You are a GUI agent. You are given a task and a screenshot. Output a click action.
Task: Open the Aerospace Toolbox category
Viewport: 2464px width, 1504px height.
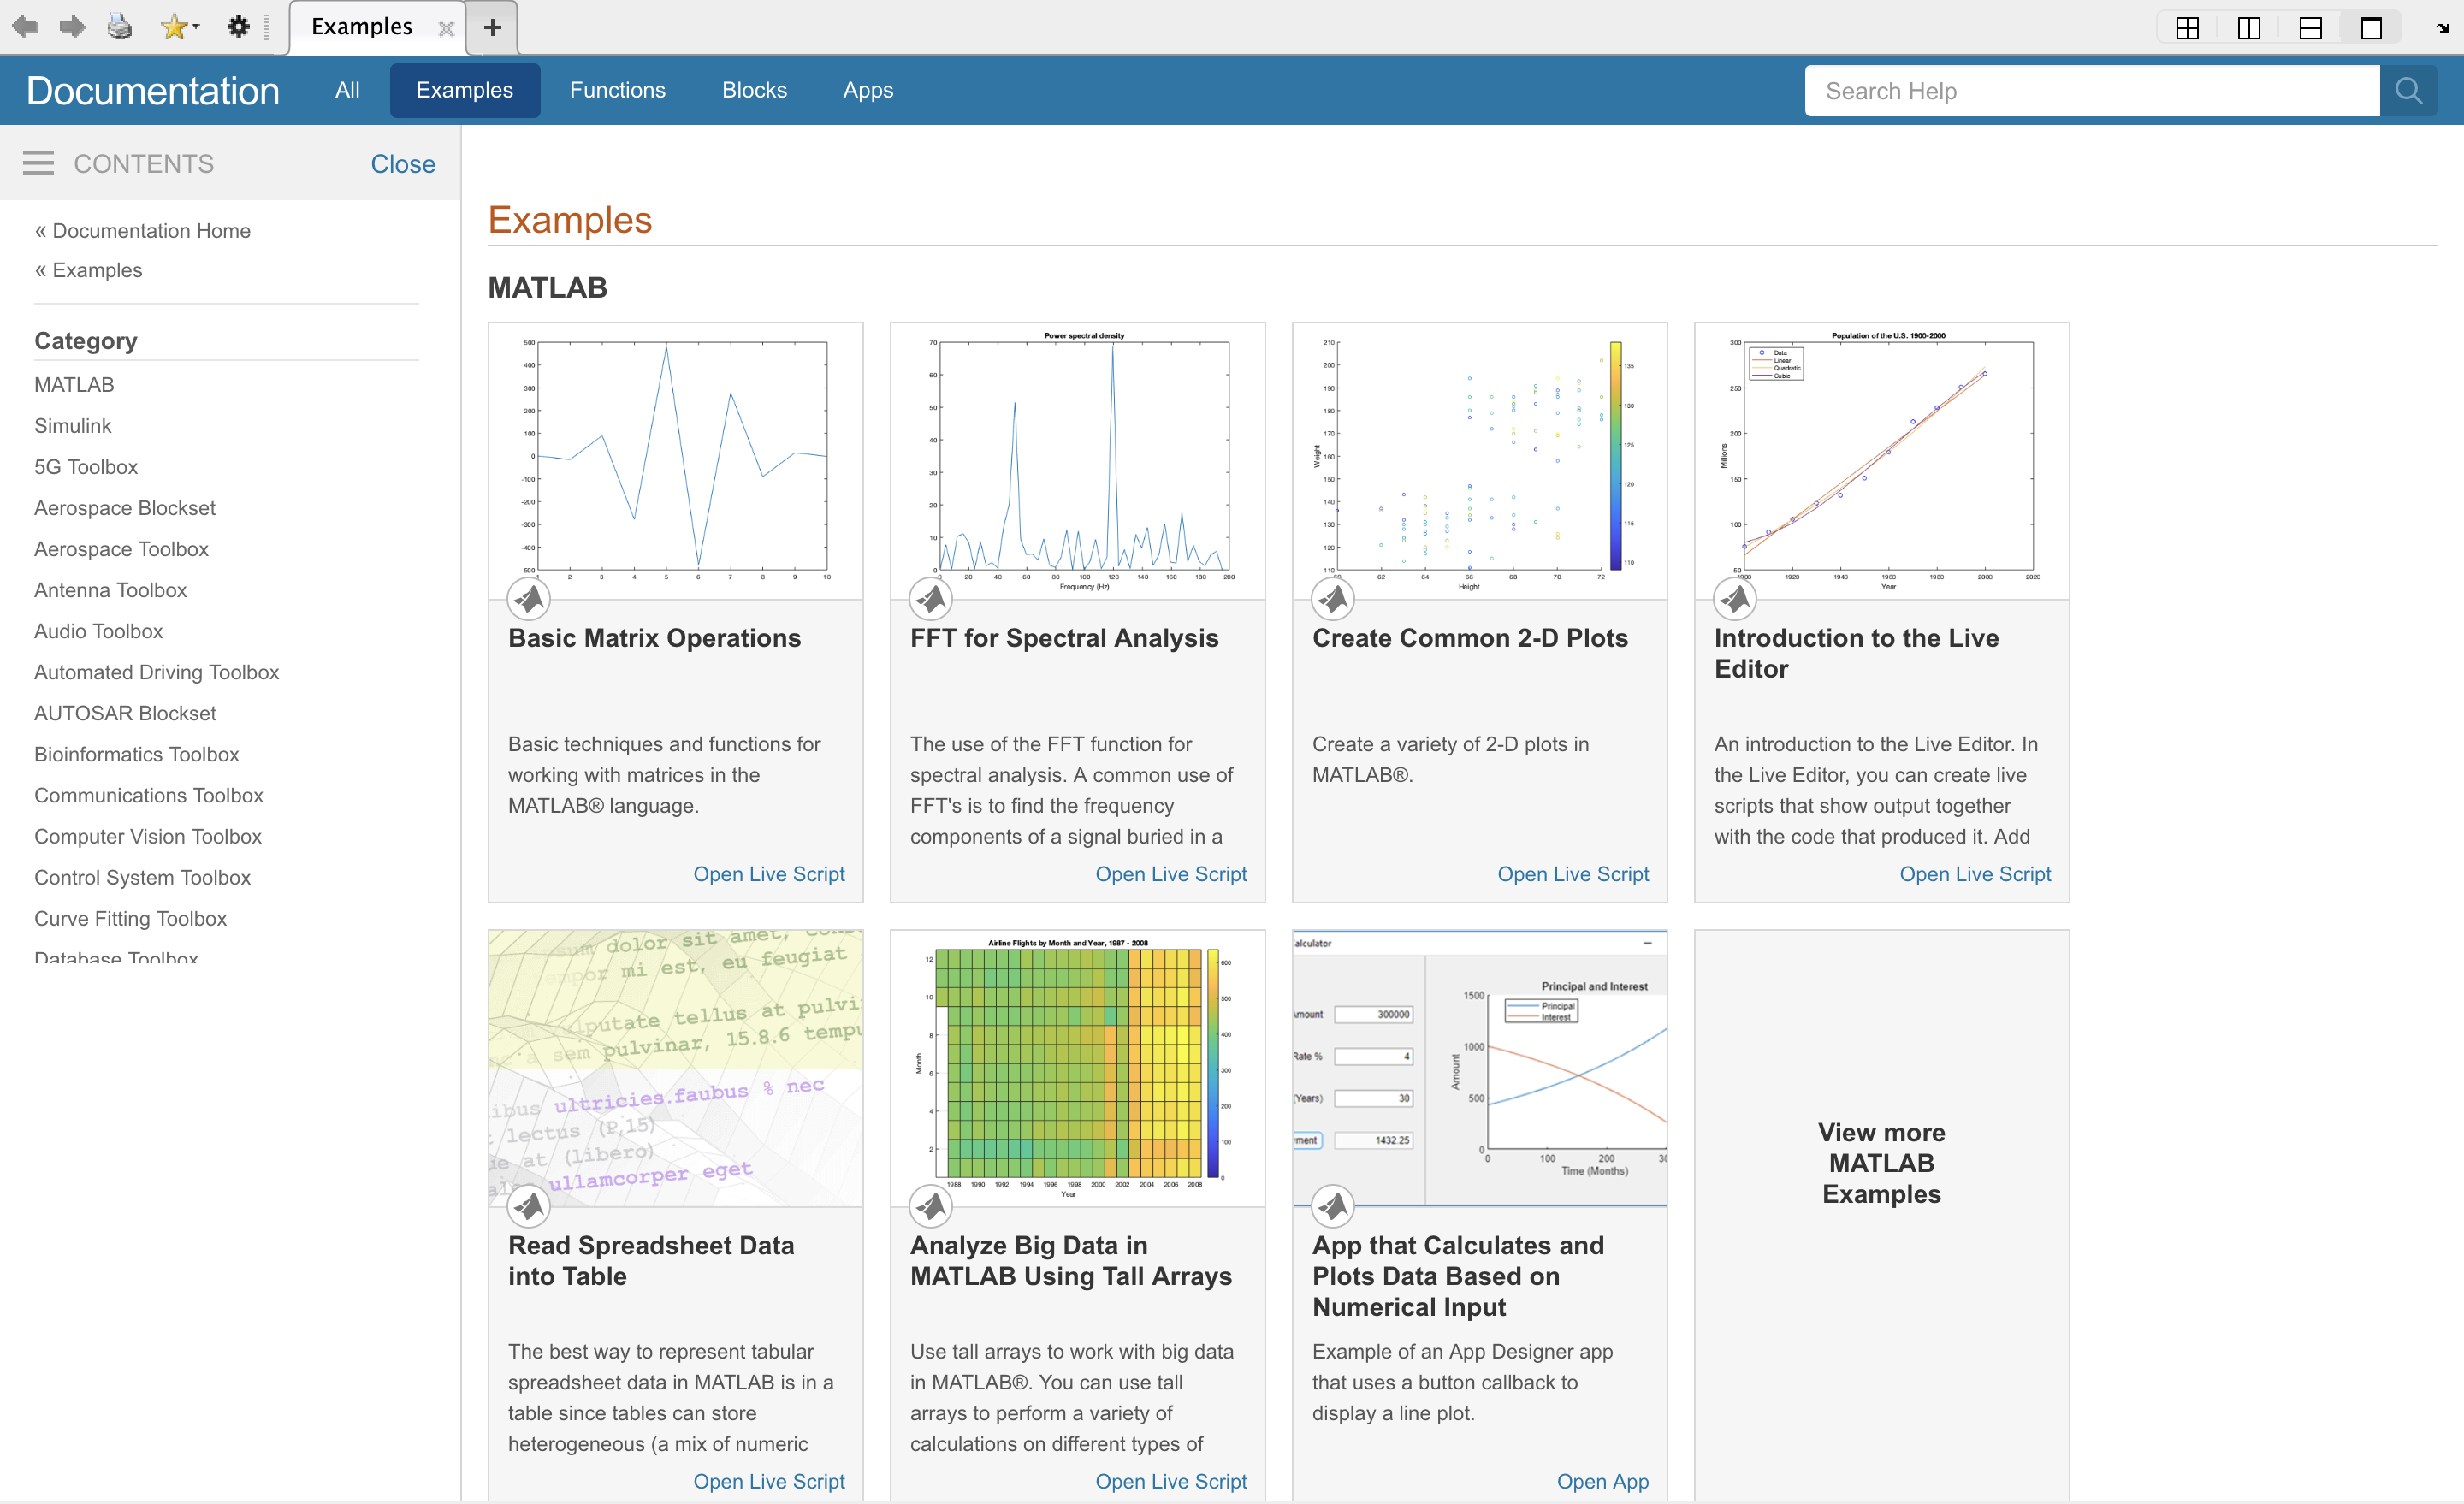pyautogui.click(x=121, y=549)
